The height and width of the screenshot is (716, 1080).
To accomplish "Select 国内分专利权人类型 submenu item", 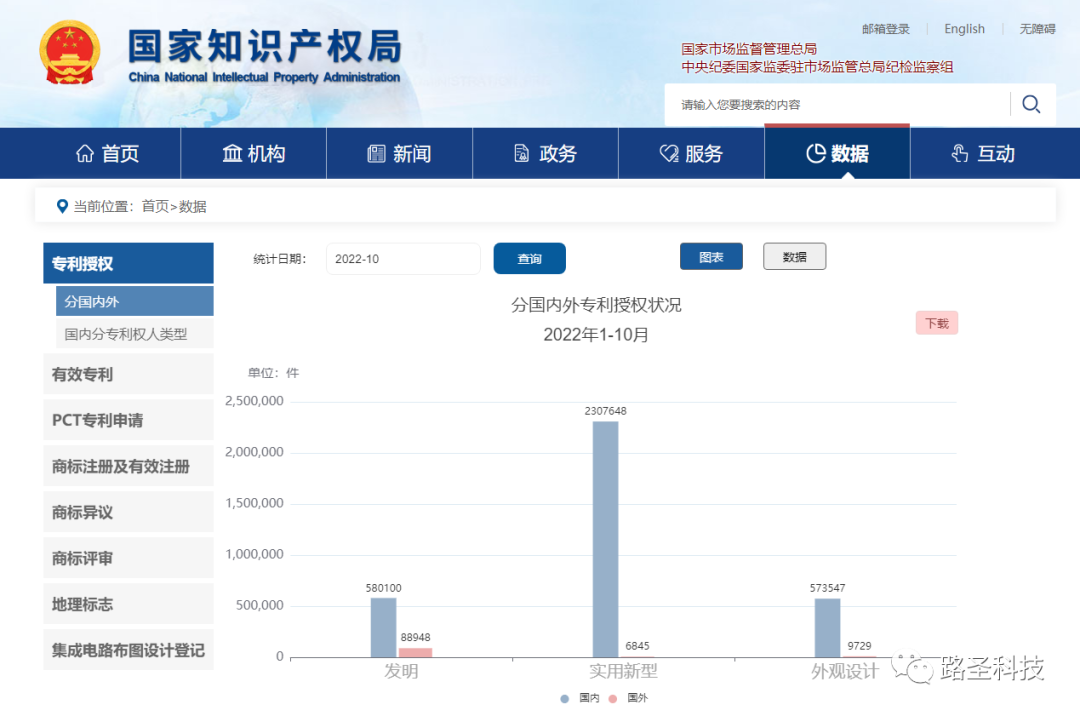I will click(x=134, y=334).
